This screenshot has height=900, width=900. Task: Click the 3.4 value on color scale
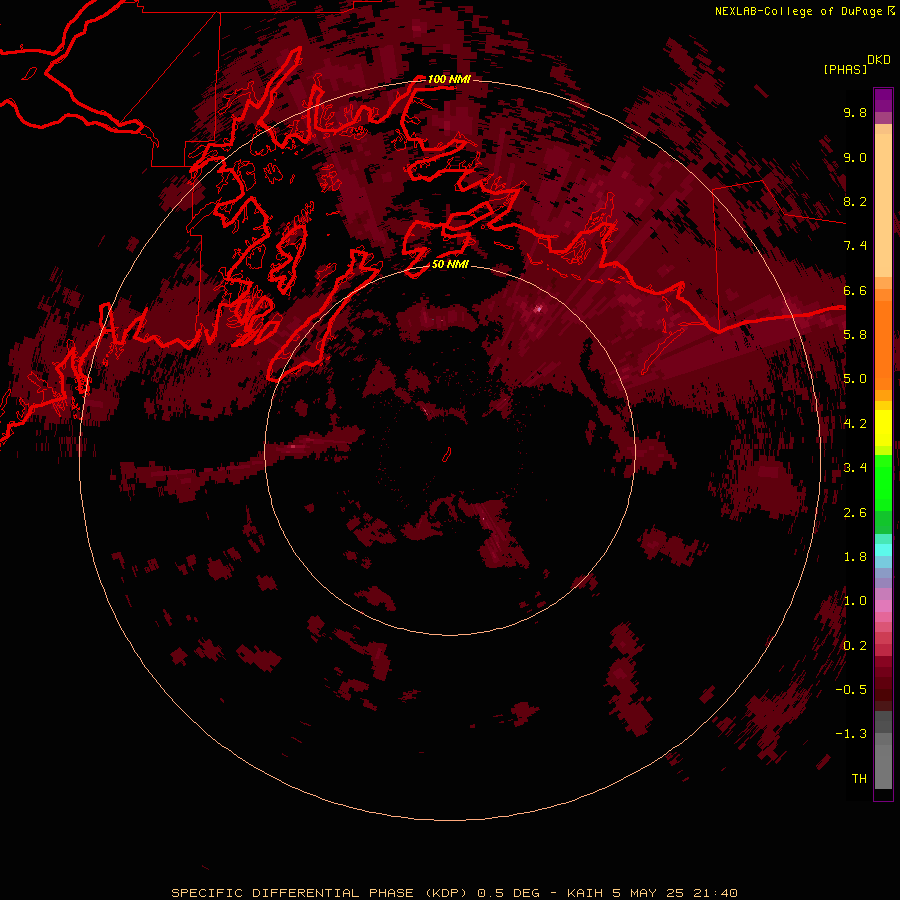(x=855, y=468)
